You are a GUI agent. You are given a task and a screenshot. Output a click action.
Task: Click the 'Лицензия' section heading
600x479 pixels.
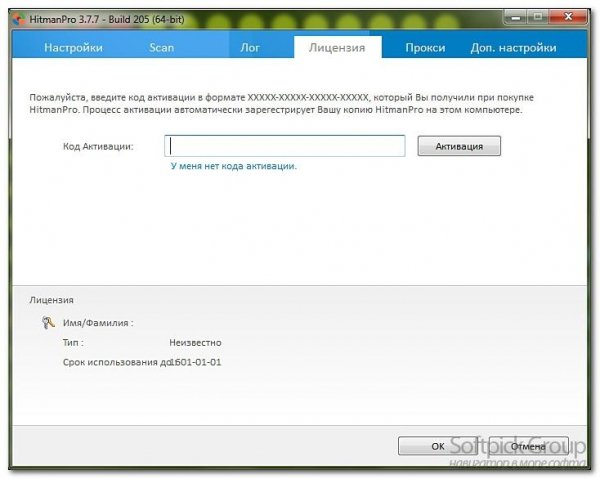(51, 300)
